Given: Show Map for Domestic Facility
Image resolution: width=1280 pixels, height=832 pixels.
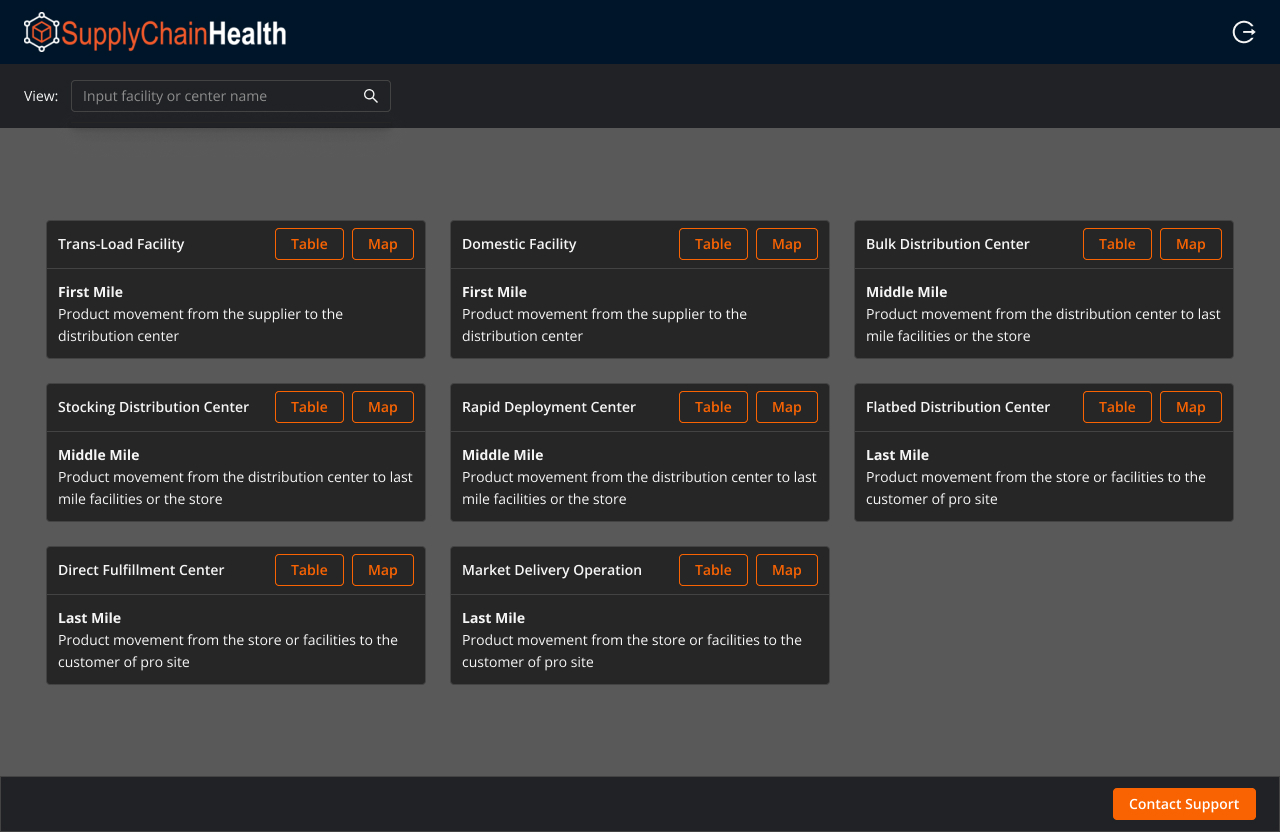Looking at the screenshot, I should (786, 244).
